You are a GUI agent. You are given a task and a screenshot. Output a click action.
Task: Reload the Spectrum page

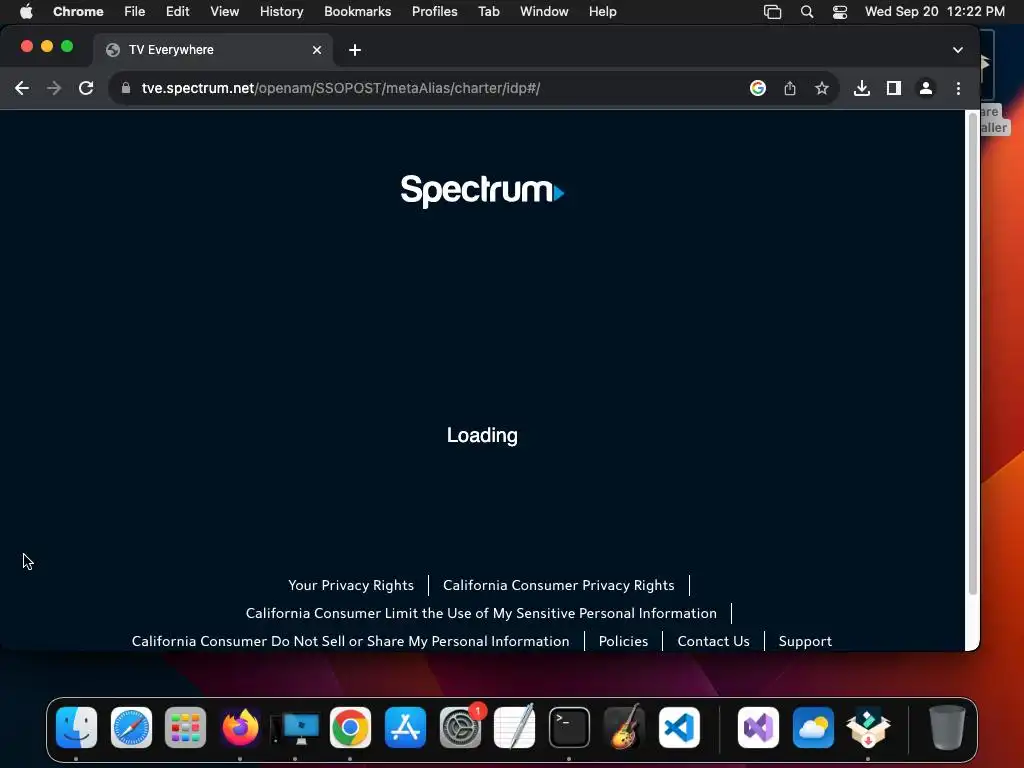point(86,88)
